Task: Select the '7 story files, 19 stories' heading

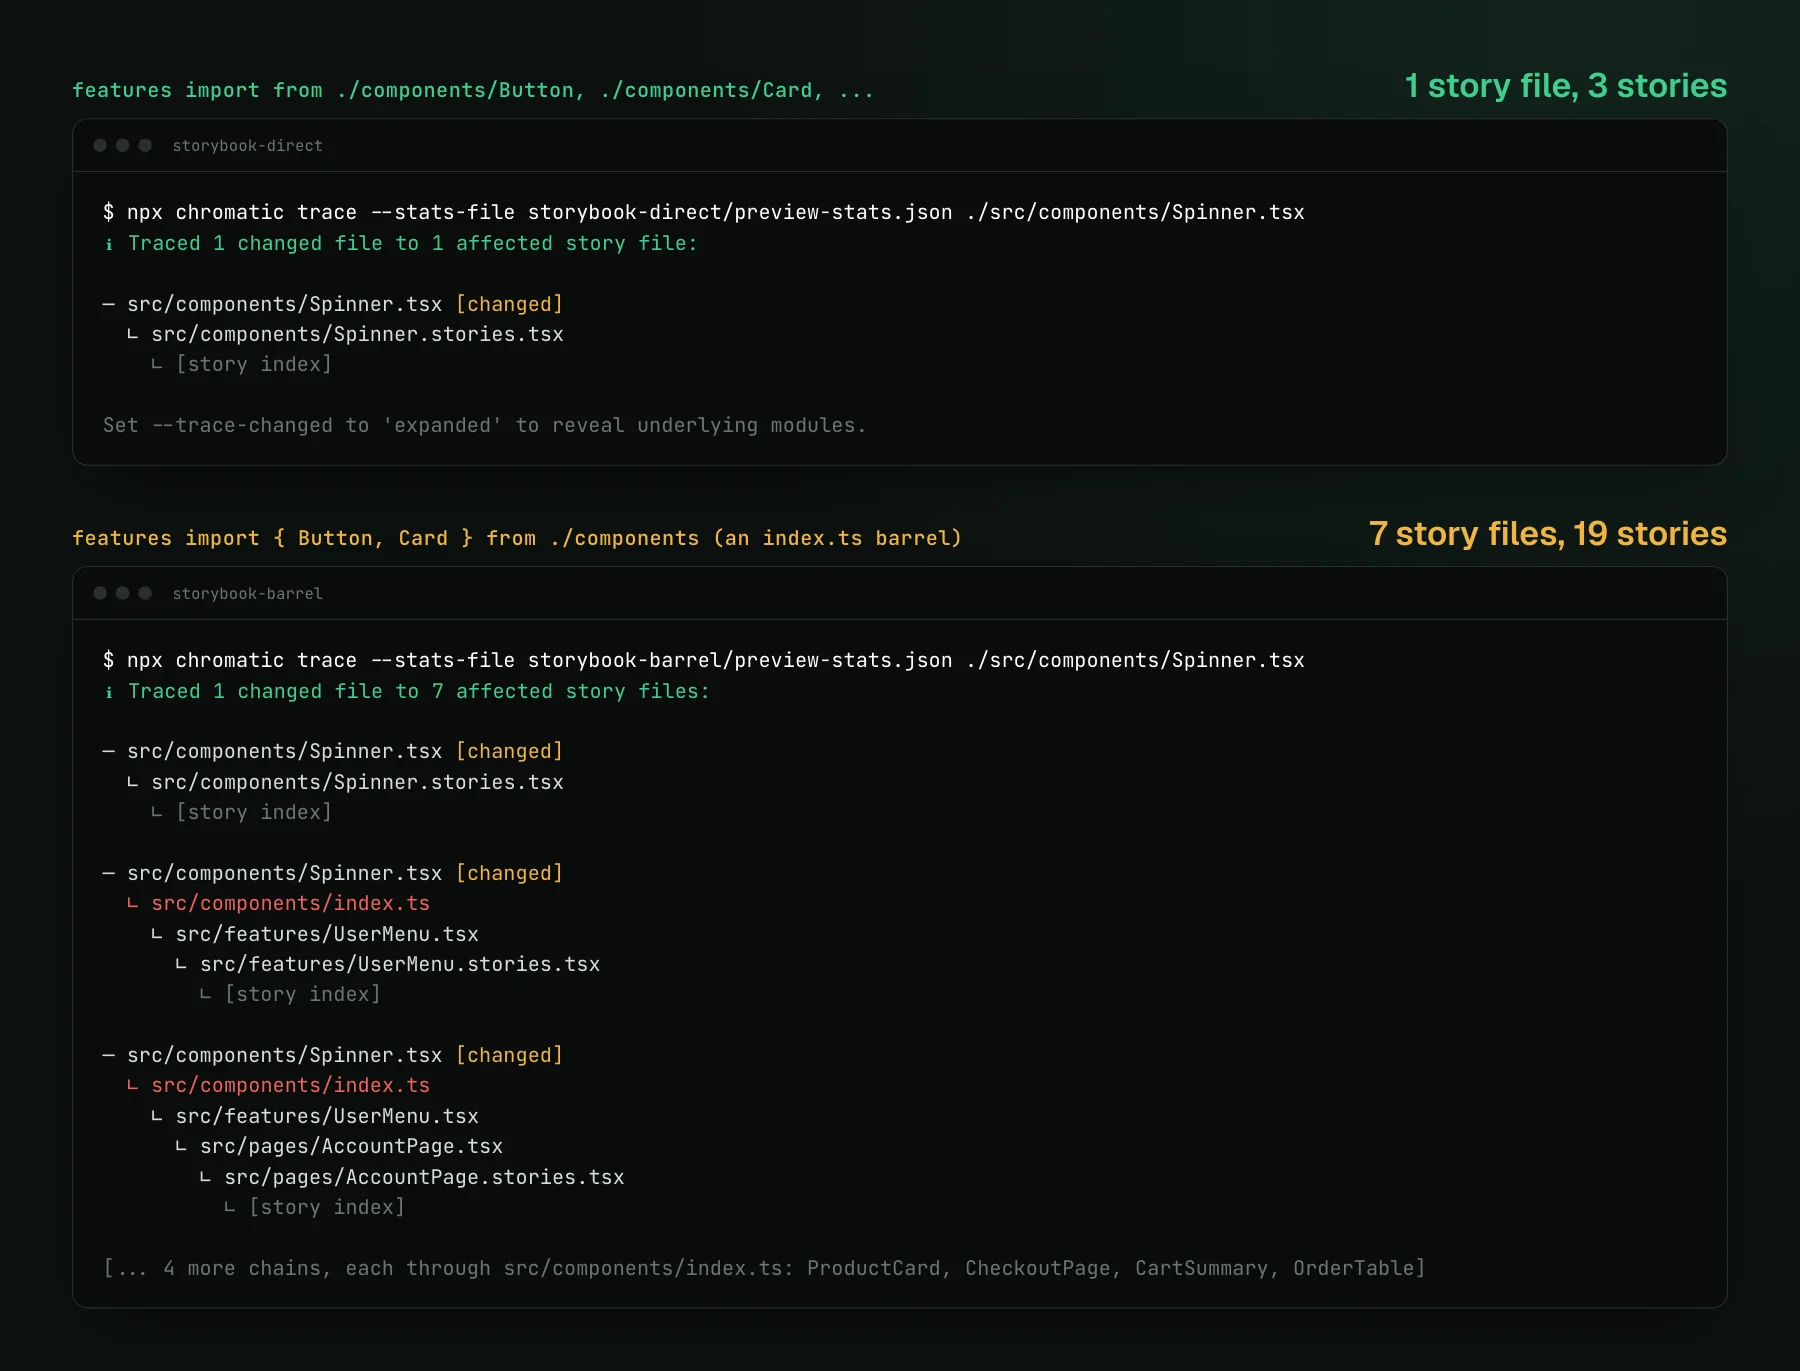Action: [1547, 534]
